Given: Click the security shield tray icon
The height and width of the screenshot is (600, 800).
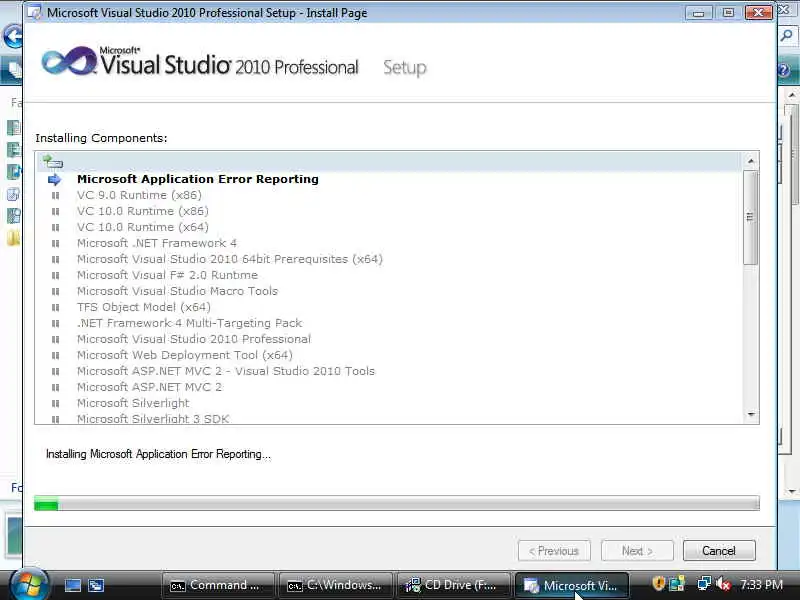Looking at the screenshot, I should 659,583.
